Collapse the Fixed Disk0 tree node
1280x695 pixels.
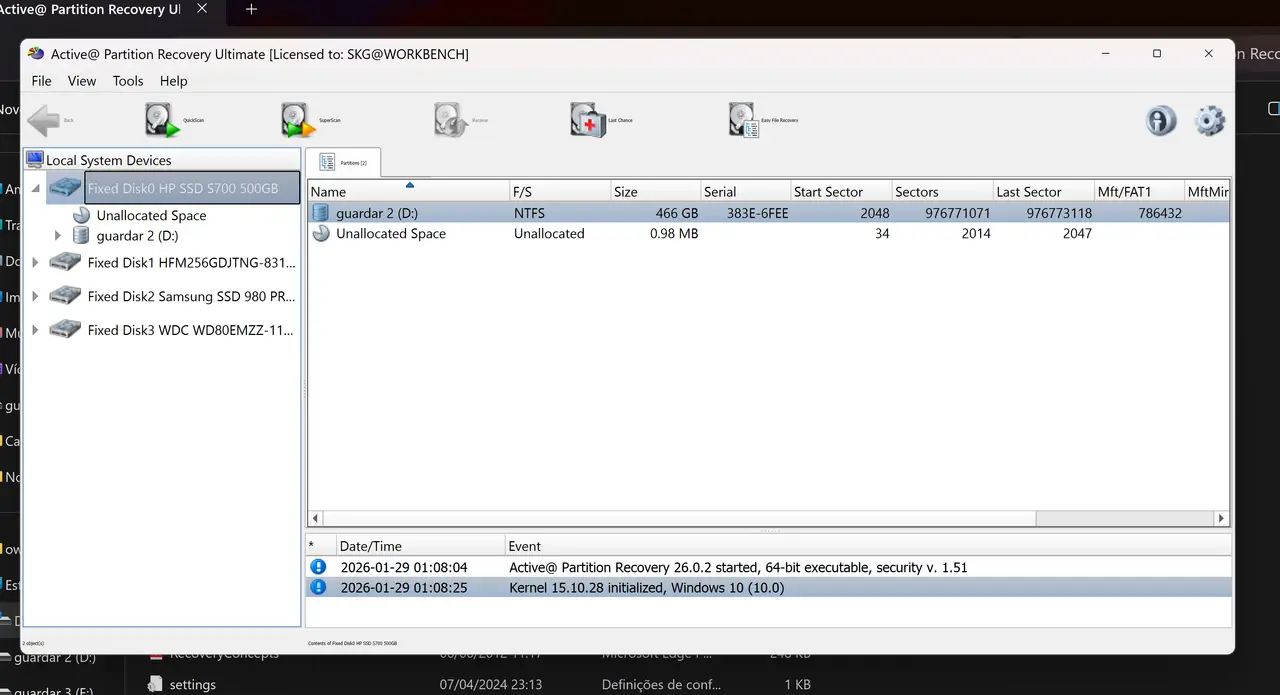(36, 188)
